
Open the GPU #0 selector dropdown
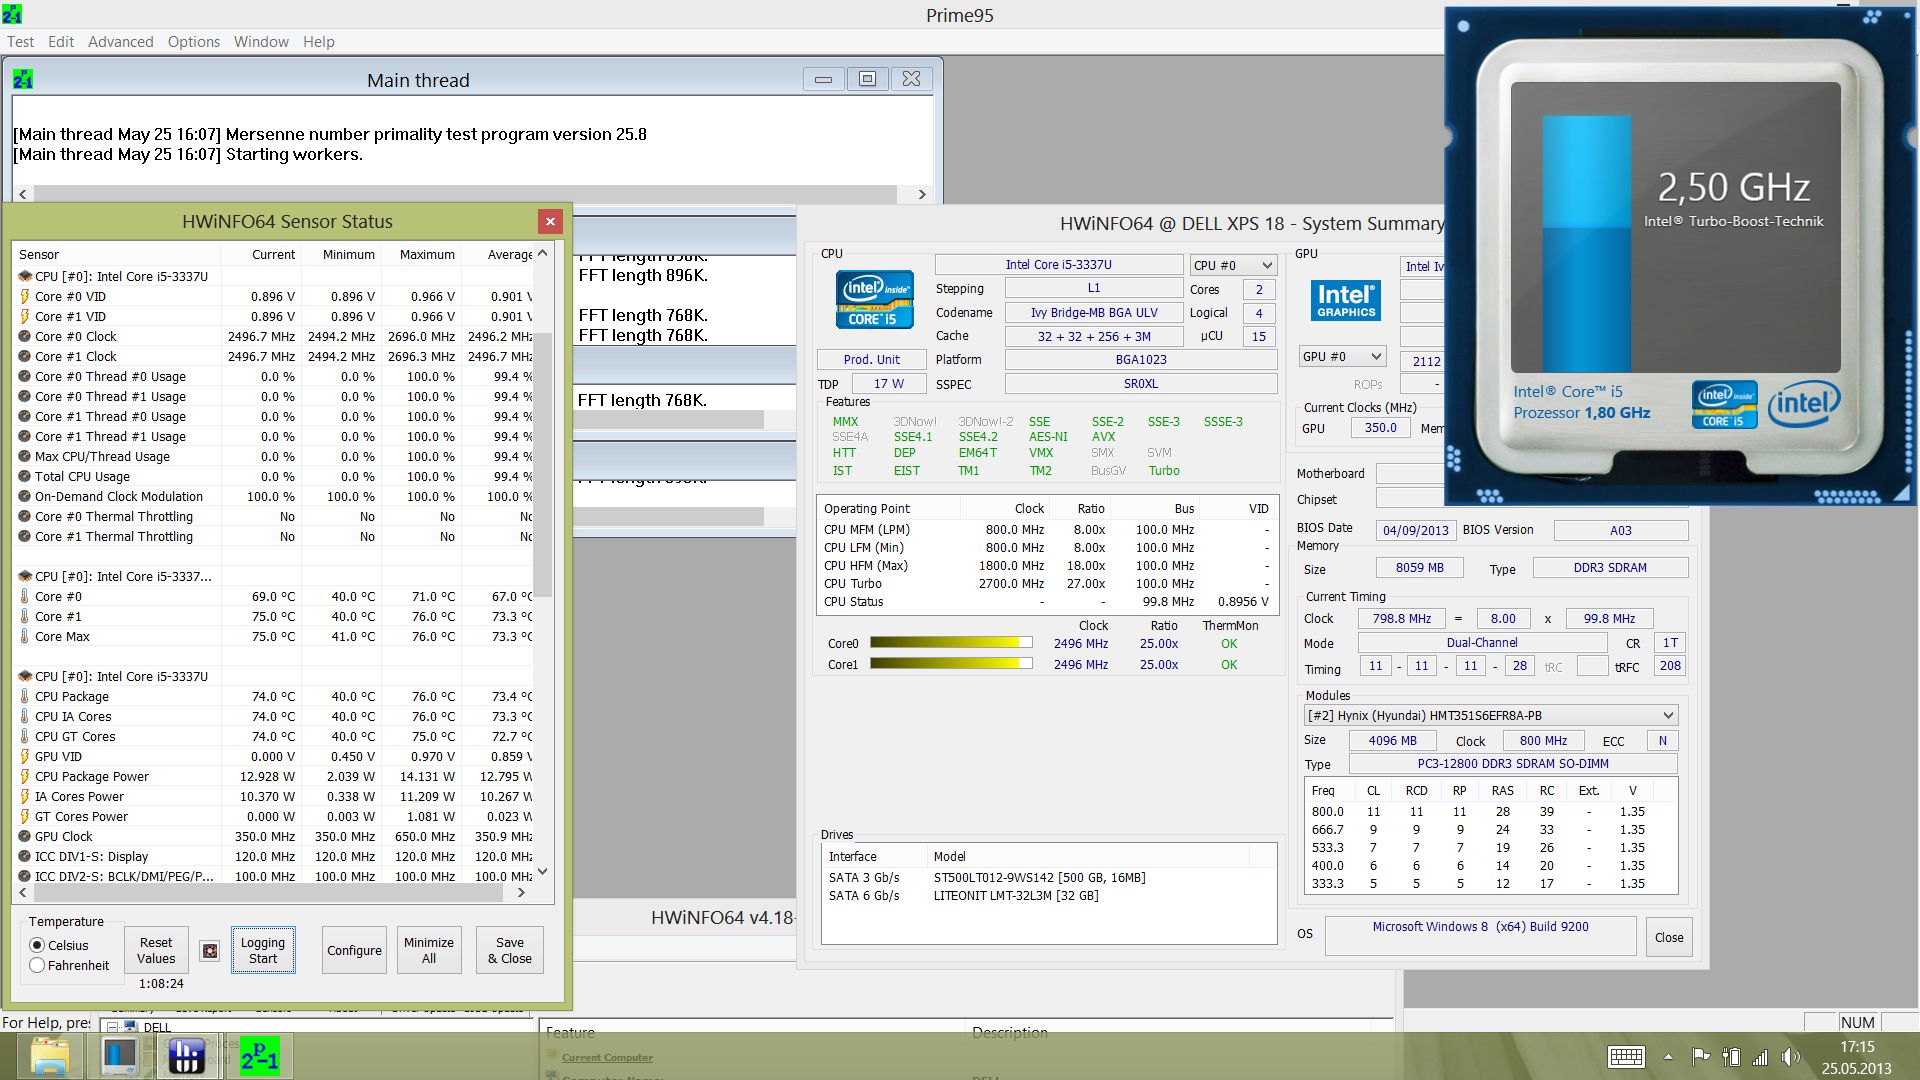pos(1342,356)
